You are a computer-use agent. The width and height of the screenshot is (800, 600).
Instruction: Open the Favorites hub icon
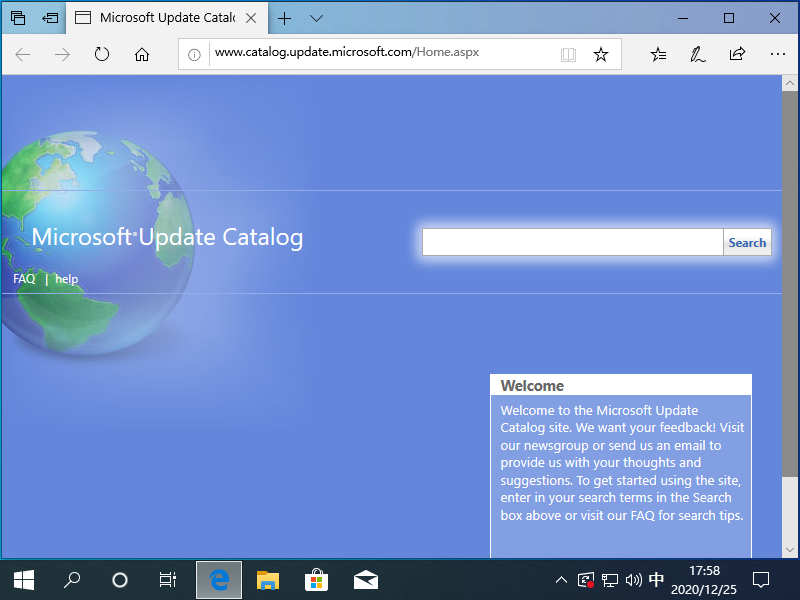tap(658, 54)
